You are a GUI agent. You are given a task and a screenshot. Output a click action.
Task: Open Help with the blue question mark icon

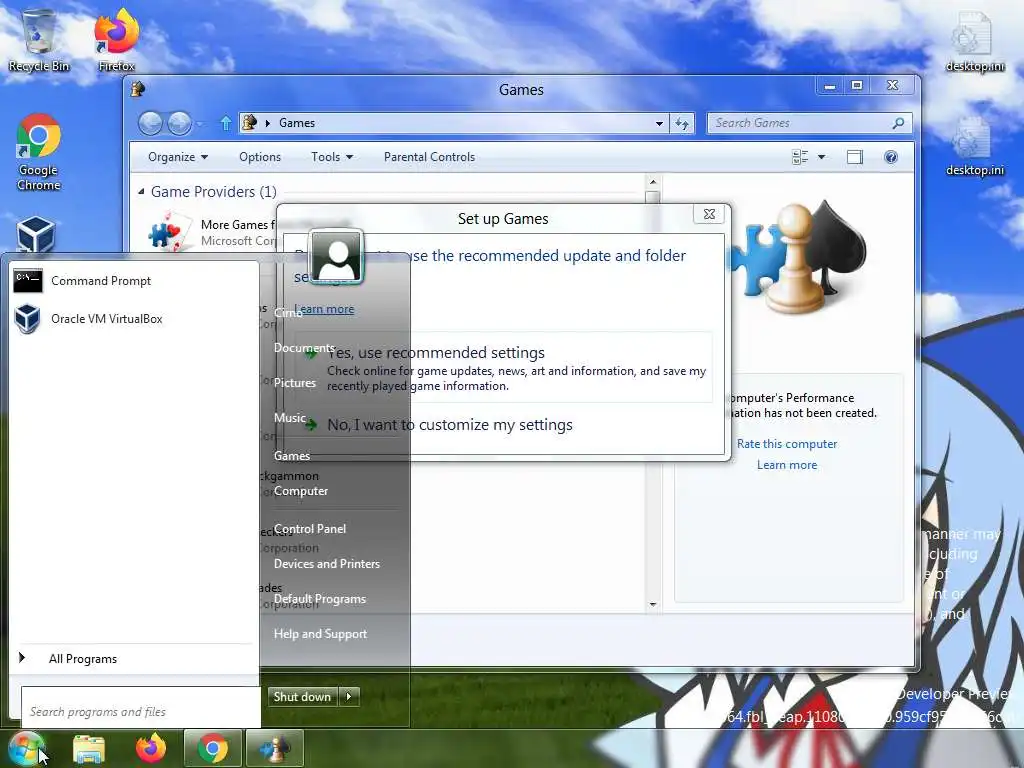pos(891,157)
